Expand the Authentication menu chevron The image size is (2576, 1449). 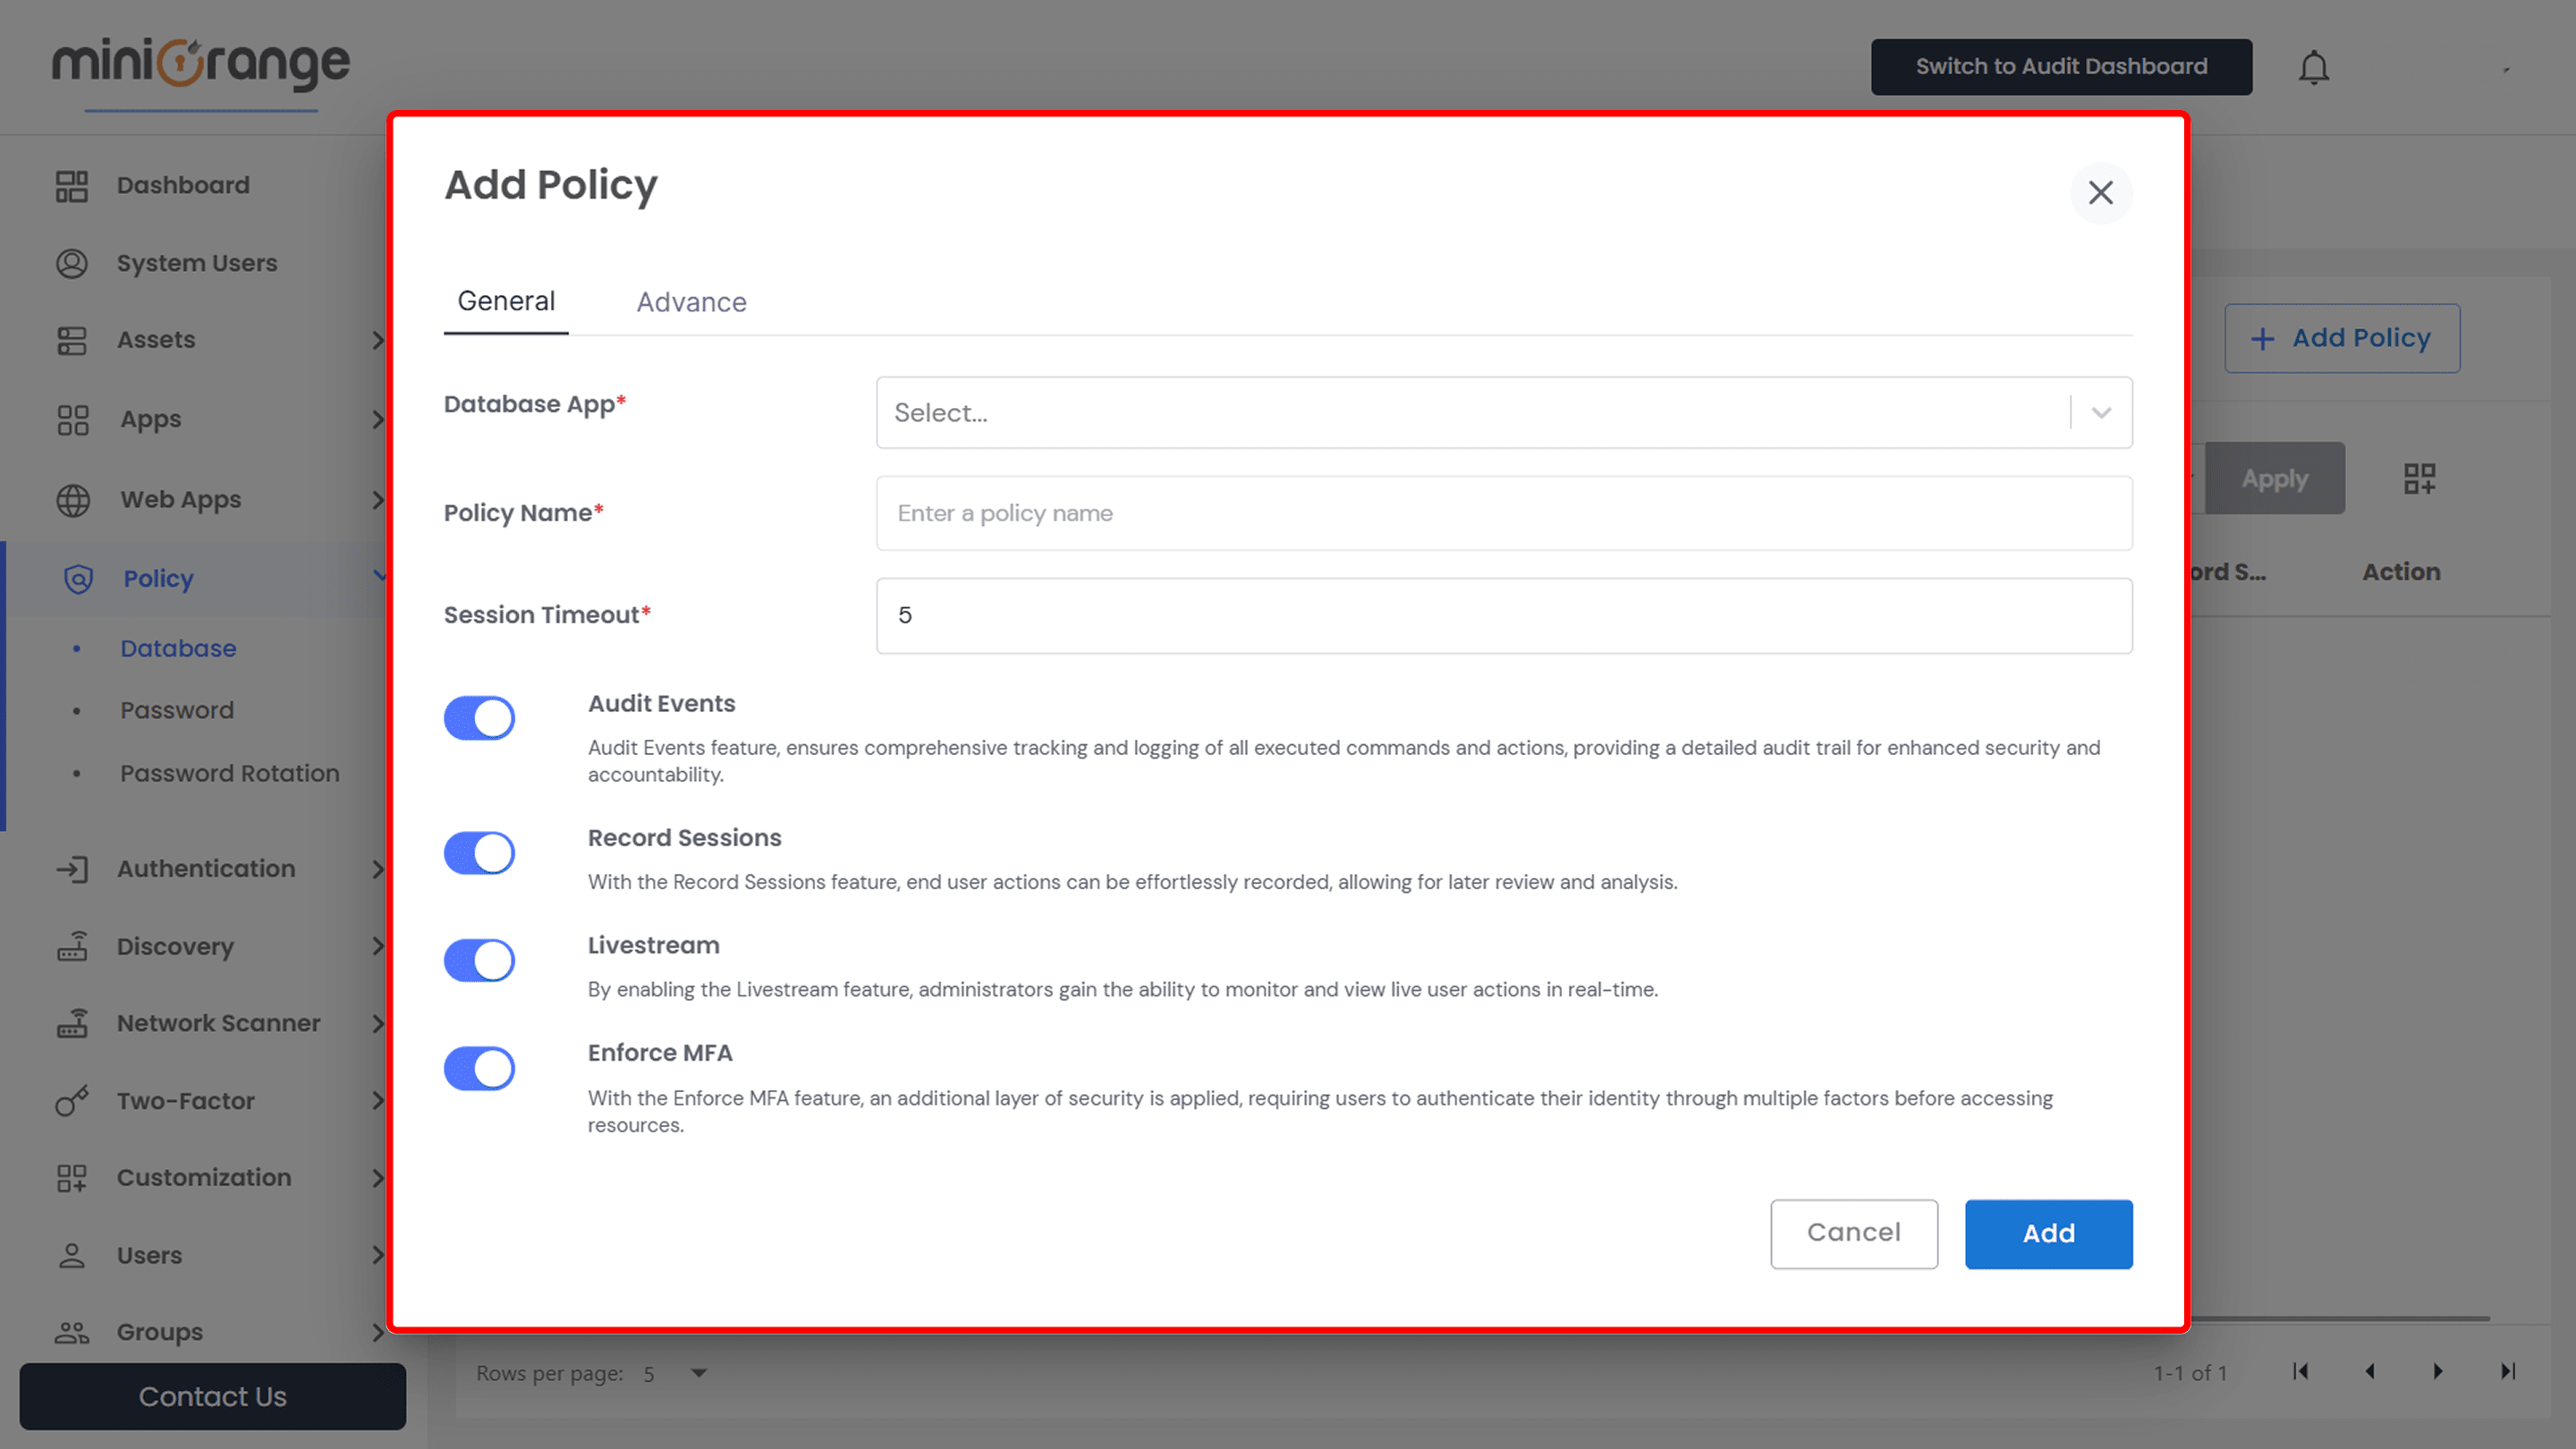[378, 869]
